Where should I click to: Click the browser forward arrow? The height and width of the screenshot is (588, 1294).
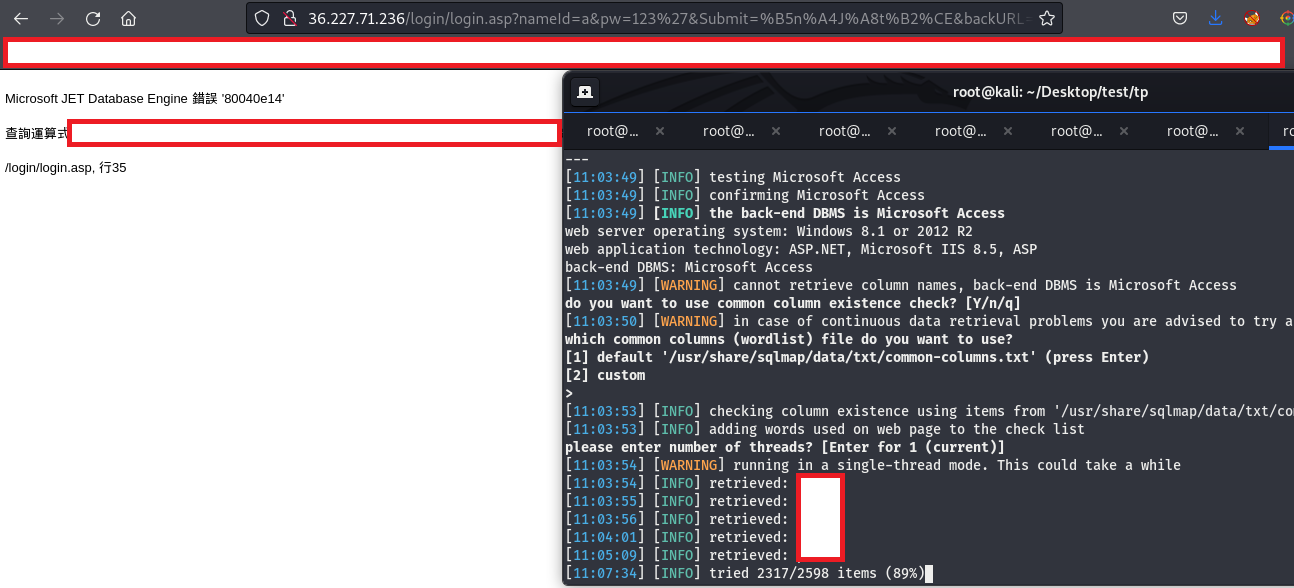[x=57, y=18]
